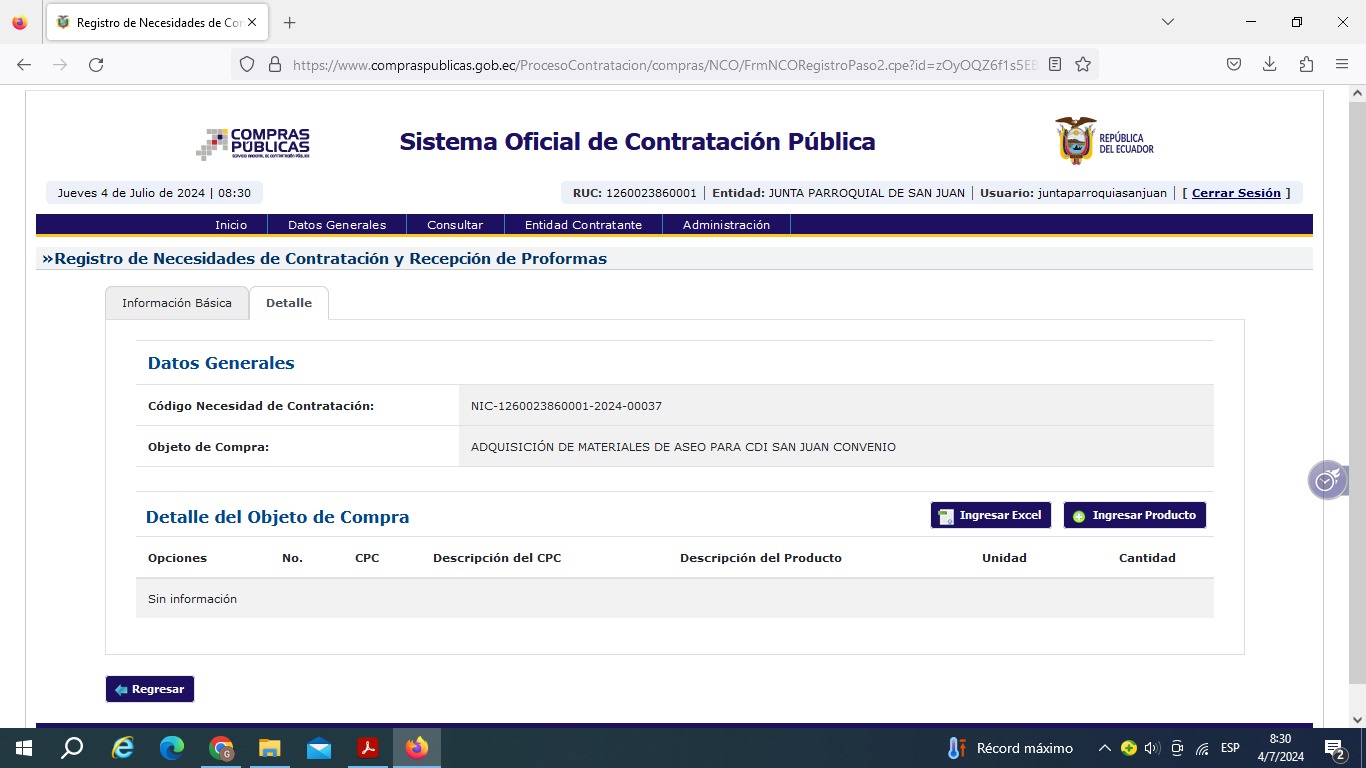Switch to the Información Básica tab
Viewport: 1366px width, 768px height.
(x=177, y=303)
